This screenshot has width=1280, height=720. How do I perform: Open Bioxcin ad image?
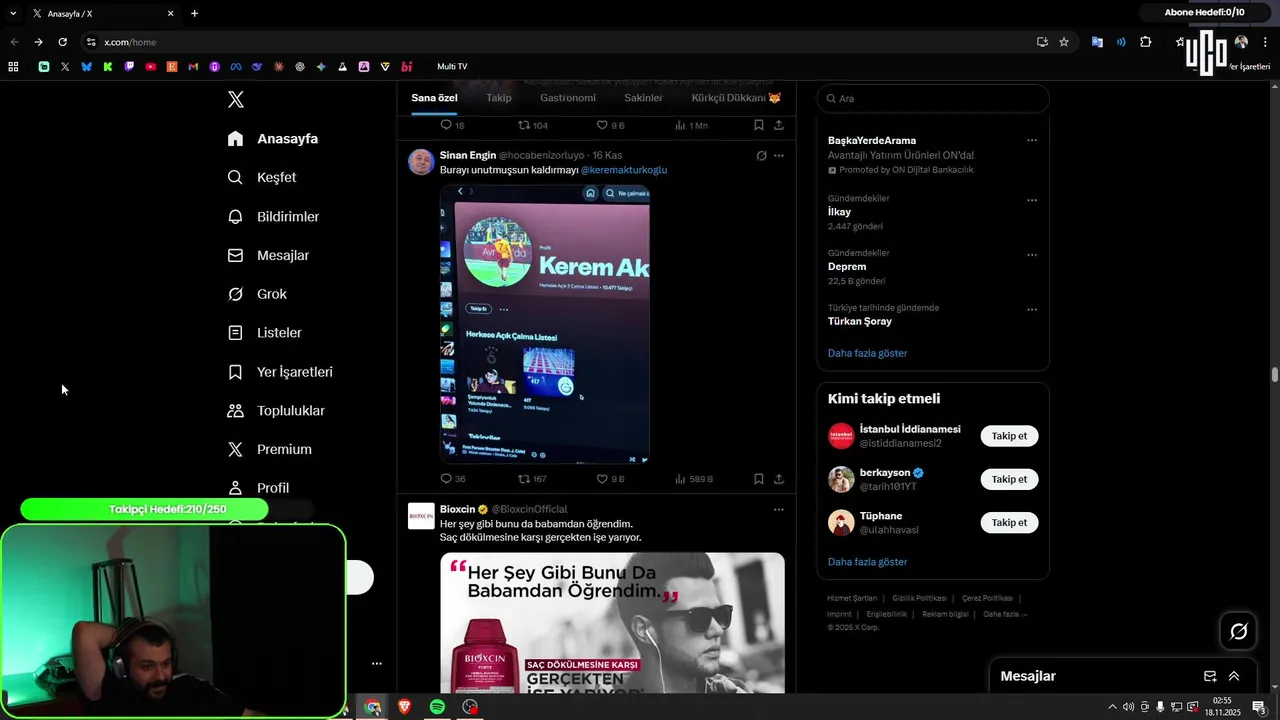[612, 623]
